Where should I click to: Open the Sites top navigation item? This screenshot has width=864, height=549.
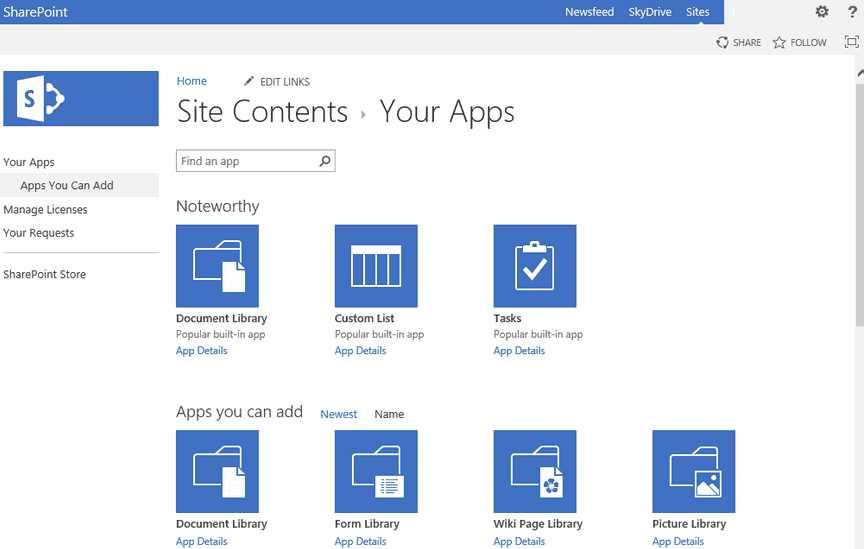697,12
